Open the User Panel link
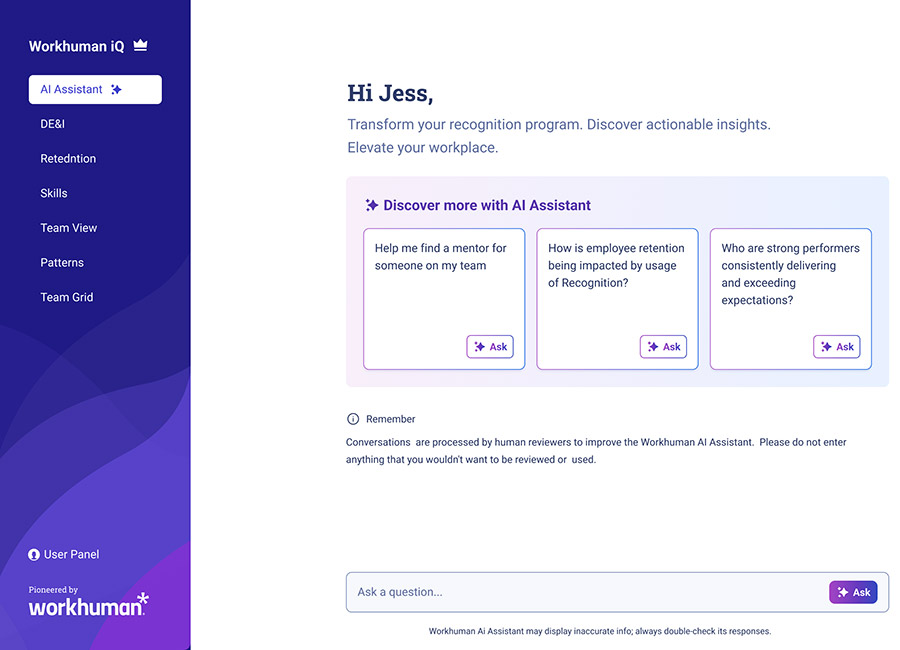900x650 pixels. (71, 555)
